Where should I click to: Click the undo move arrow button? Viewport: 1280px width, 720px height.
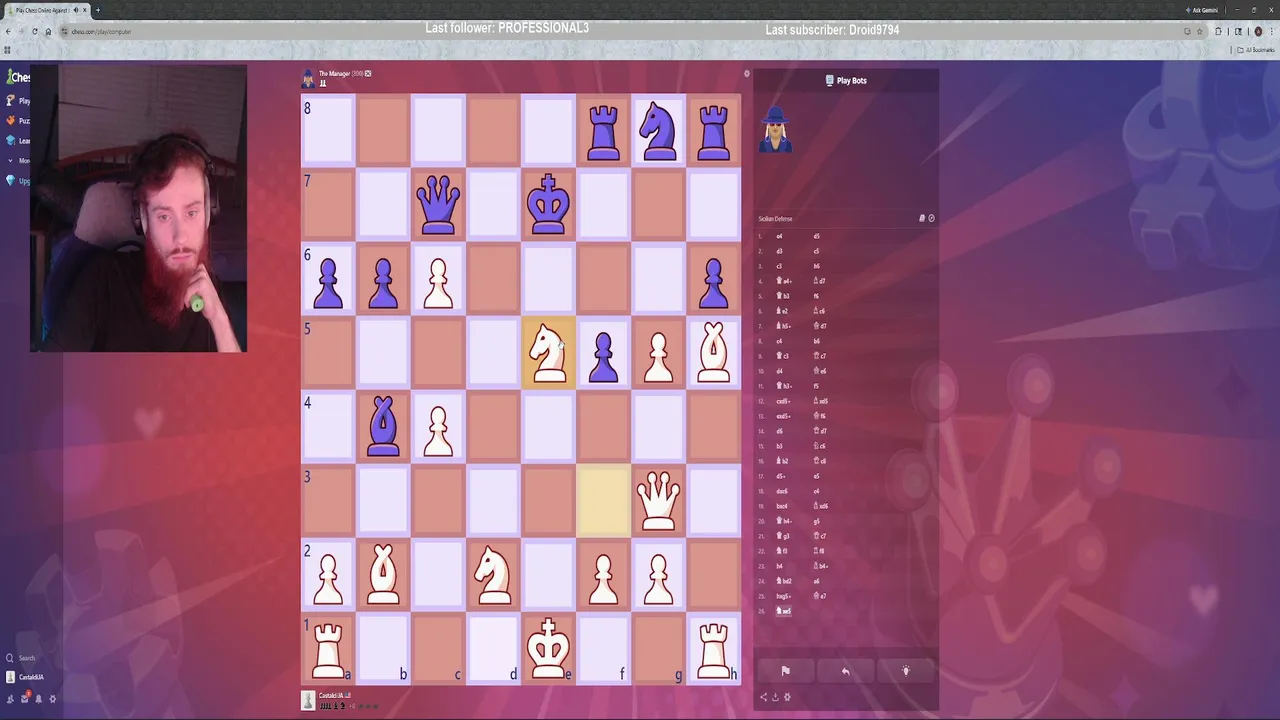[x=845, y=671]
